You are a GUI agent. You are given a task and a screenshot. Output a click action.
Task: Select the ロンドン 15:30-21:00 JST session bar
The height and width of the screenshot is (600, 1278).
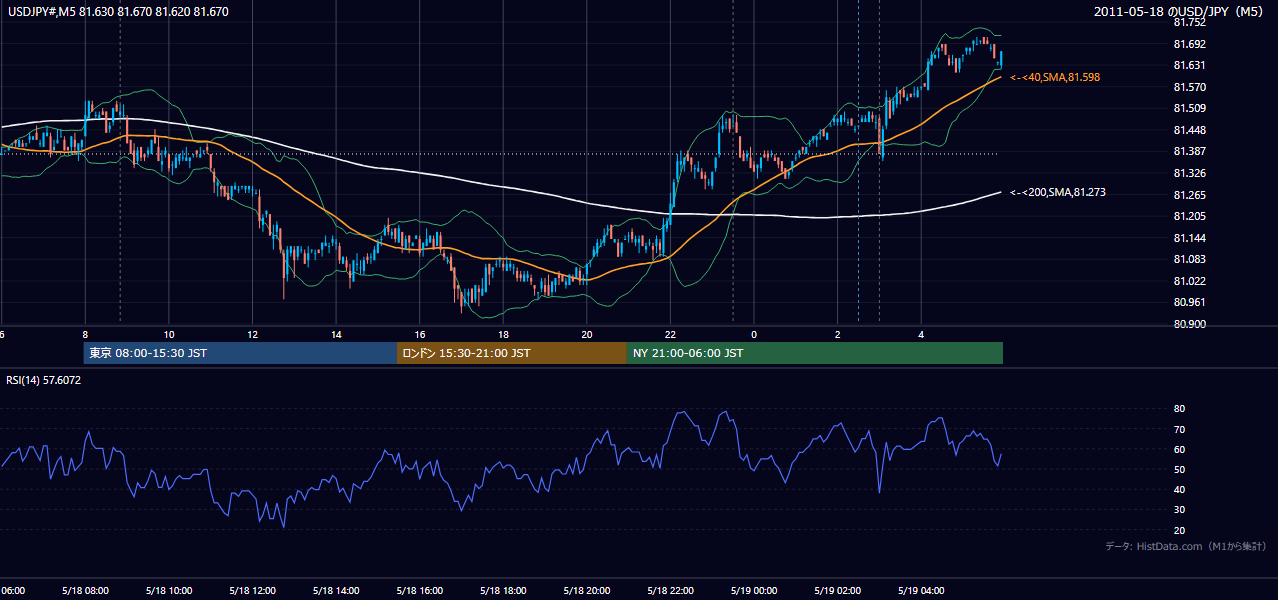point(512,353)
